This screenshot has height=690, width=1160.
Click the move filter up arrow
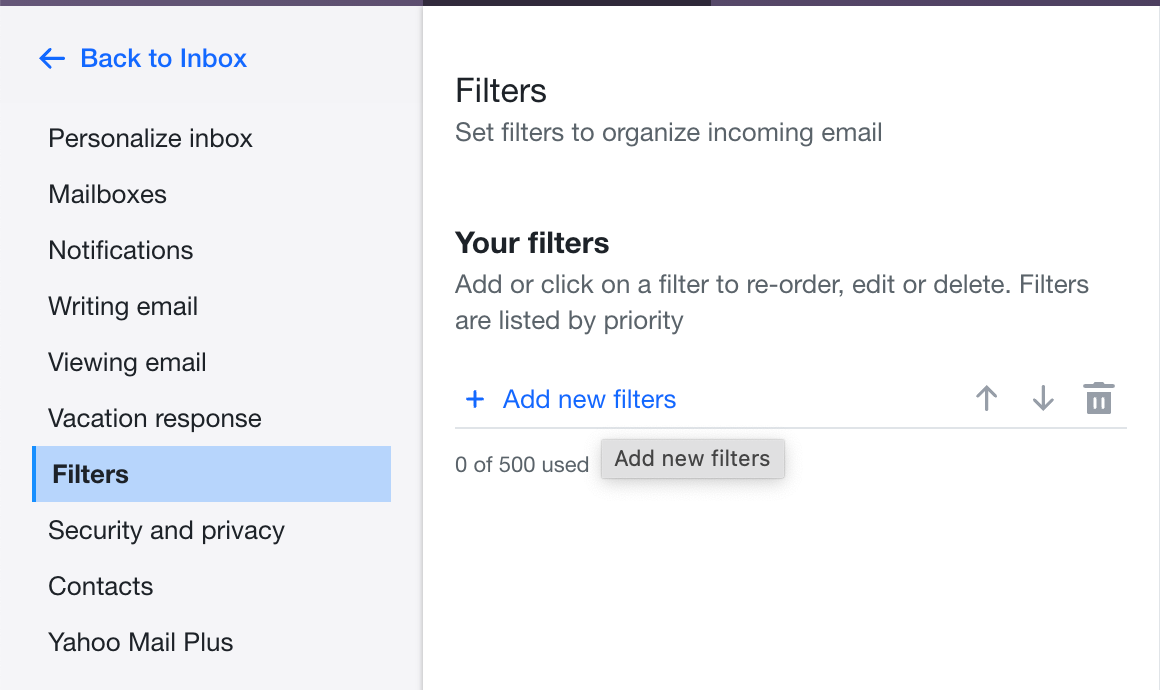tap(986, 398)
